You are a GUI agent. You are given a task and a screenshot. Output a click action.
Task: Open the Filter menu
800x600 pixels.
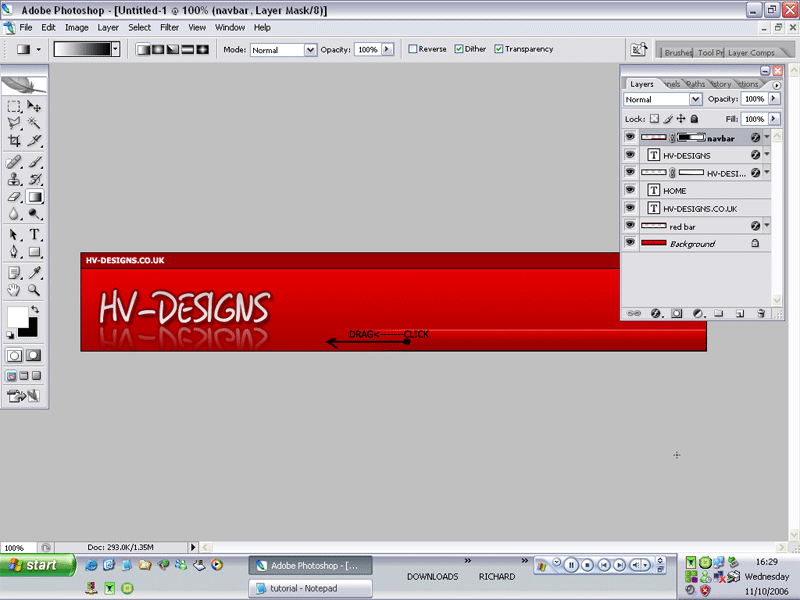(169, 28)
